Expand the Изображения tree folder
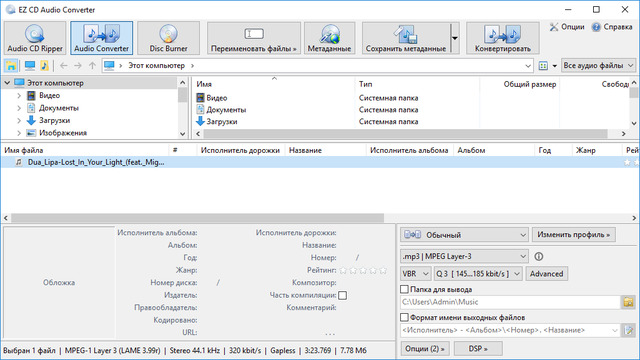 click(19, 133)
